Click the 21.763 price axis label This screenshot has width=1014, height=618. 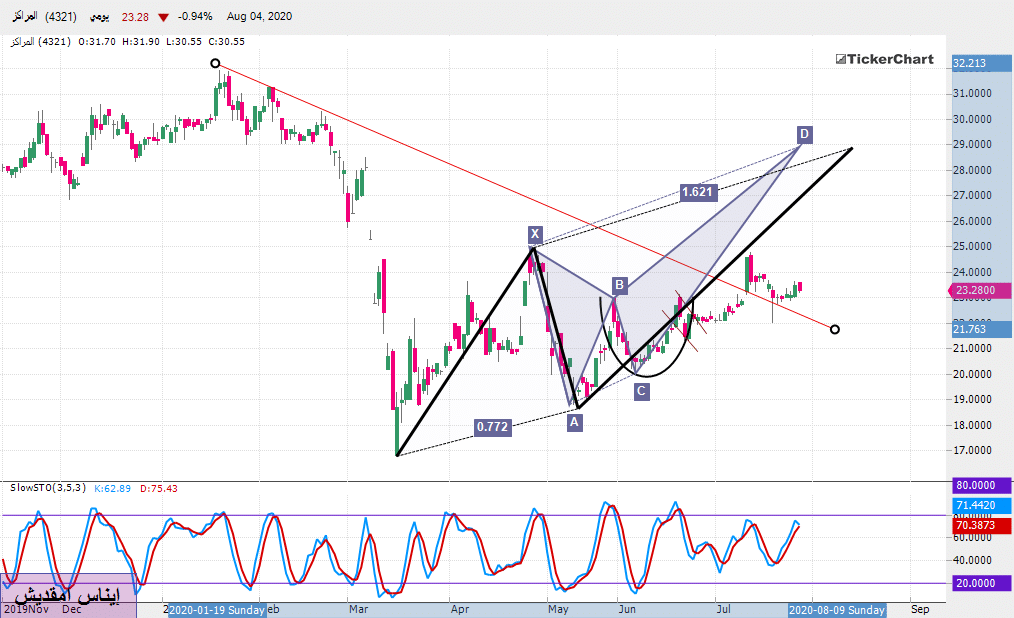click(x=972, y=329)
